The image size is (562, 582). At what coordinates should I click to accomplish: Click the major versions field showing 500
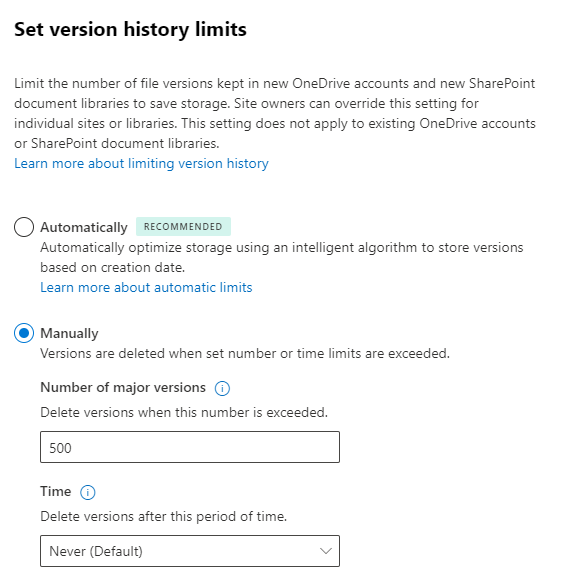coord(190,447)
